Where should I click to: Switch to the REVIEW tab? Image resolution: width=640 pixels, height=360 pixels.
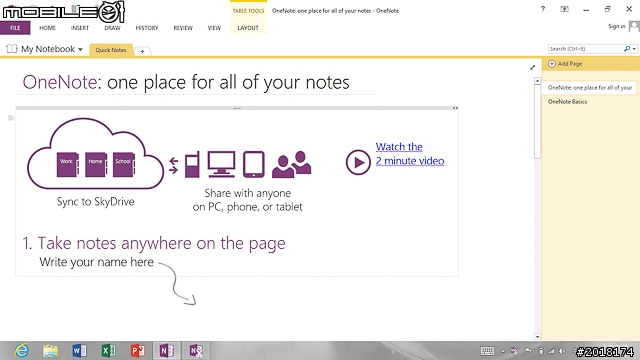183,28
